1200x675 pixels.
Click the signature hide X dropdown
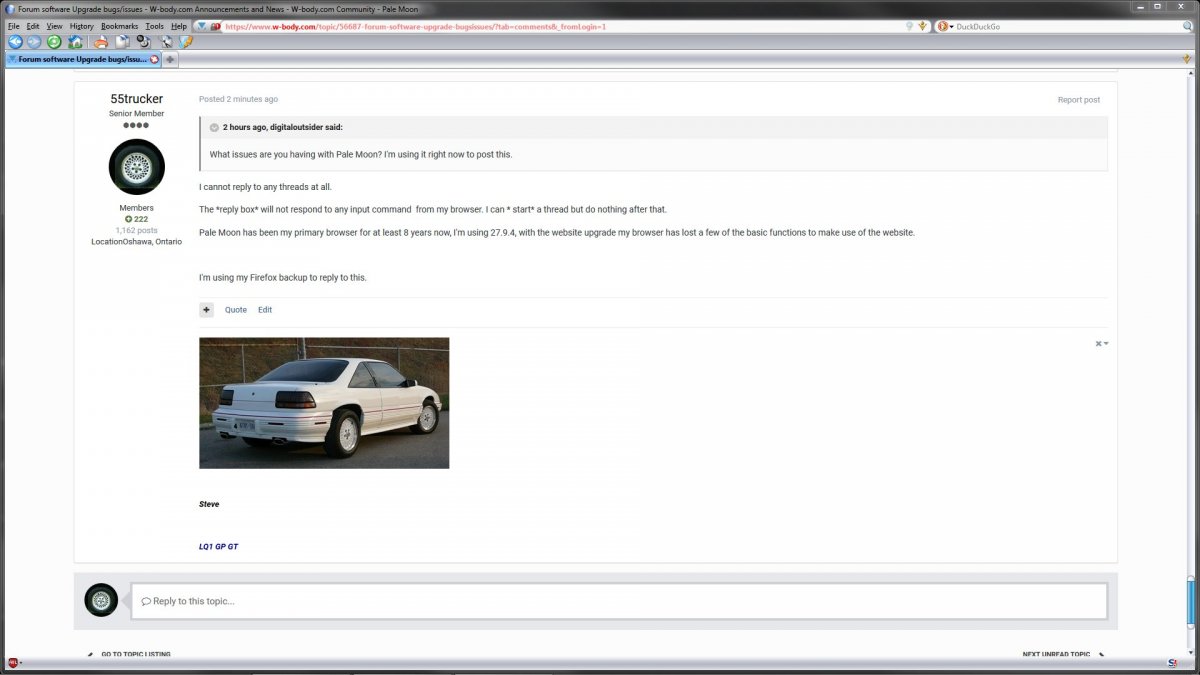[x=1101, y=343]
